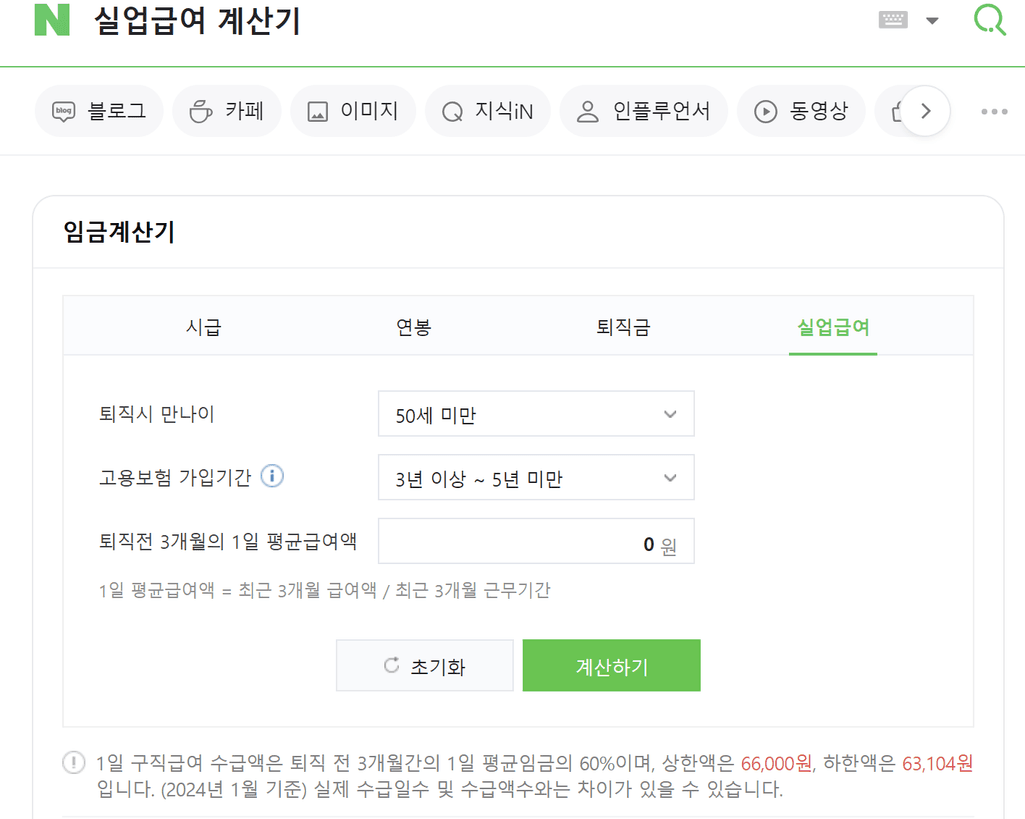
Task: Click the 초기화 reset button
Action: tap(425, 665)
